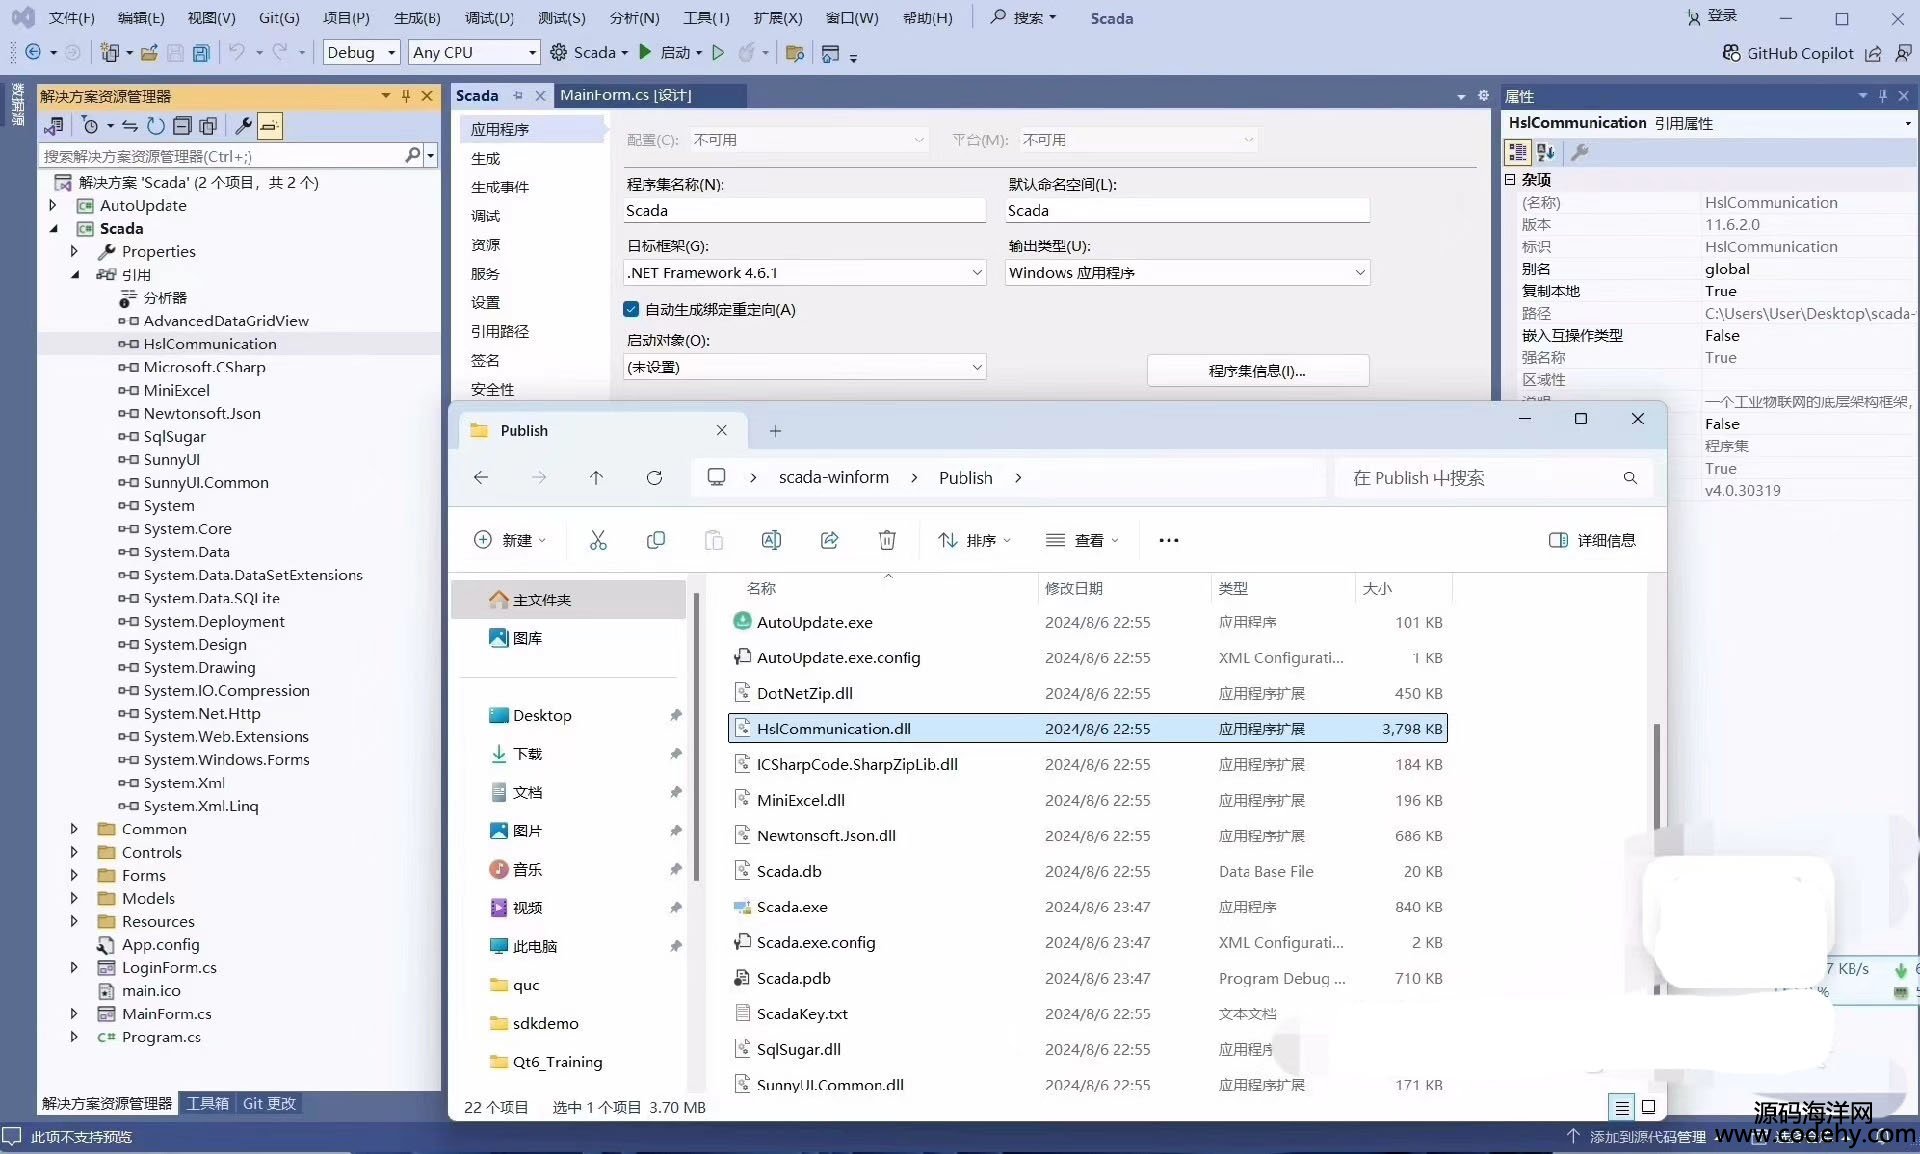Switch to the Toolbox (工具箱) bottom tab
The height and width of the screenshot is (1154, 1920).
(x=208, y=1103)
